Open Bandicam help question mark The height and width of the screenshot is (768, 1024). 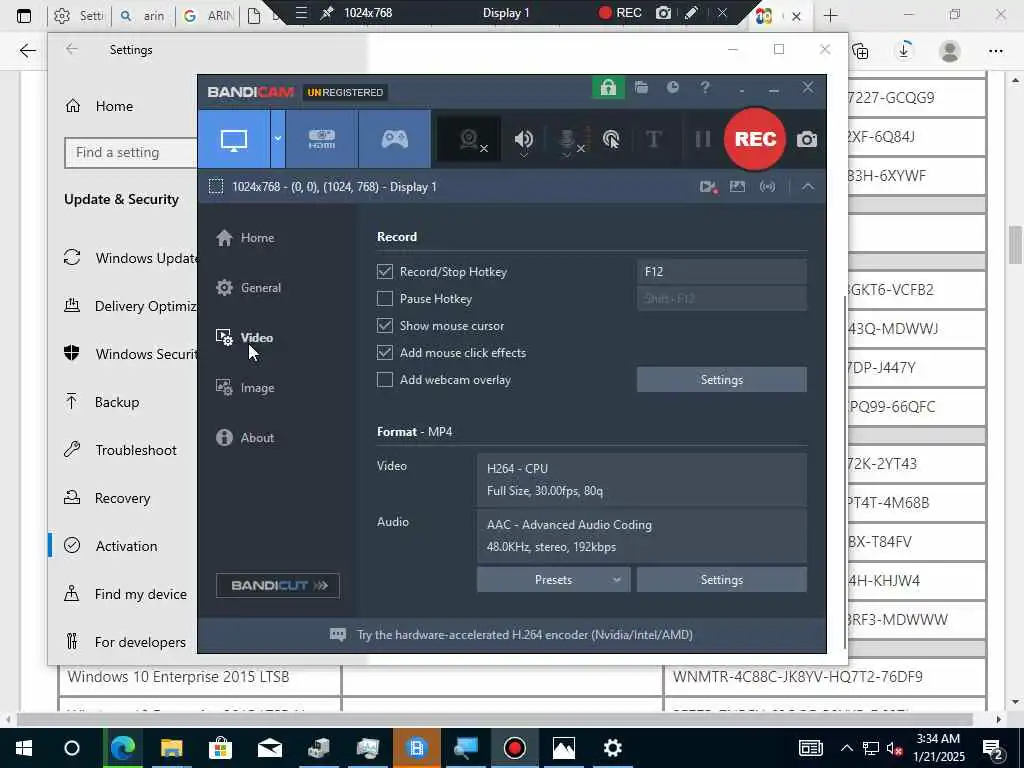point(705,88)
